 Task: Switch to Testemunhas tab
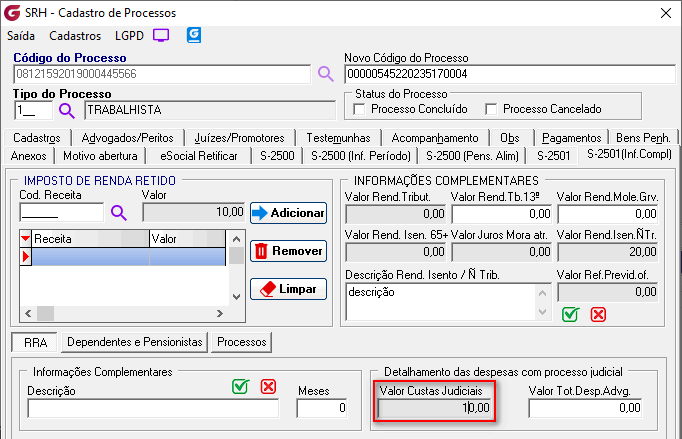pos(338,138)
